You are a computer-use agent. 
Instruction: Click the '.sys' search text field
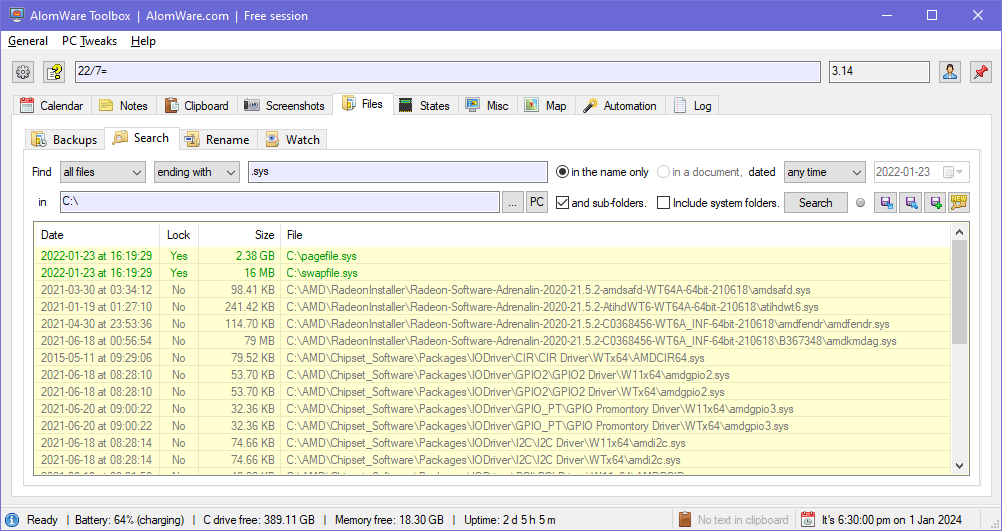click(x=397, y=172)
